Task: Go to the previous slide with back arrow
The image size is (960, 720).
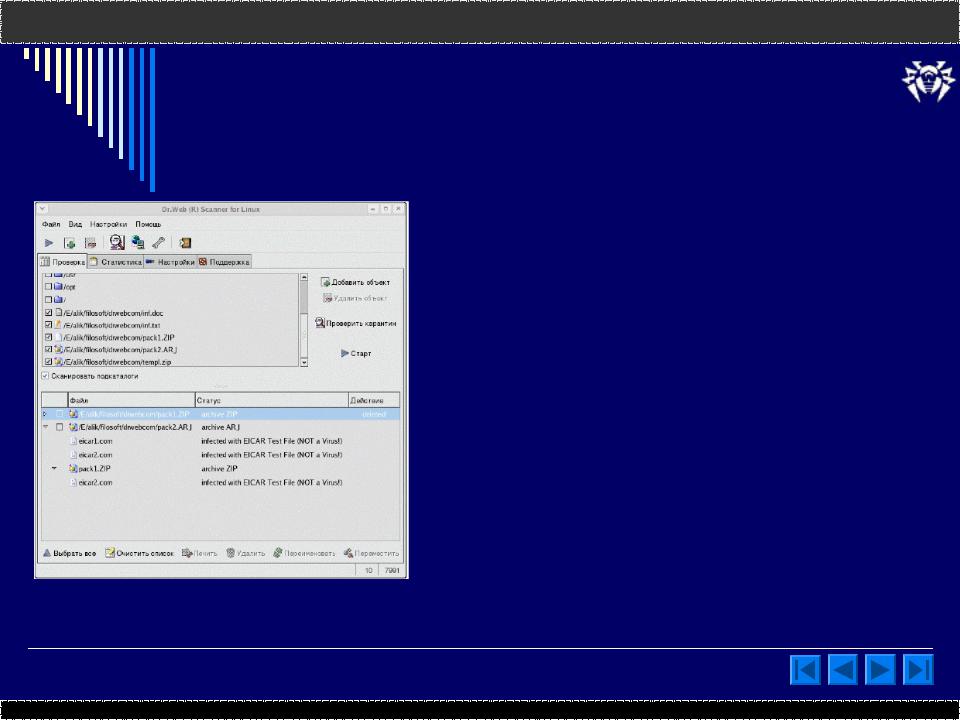Action: [843, 669]
